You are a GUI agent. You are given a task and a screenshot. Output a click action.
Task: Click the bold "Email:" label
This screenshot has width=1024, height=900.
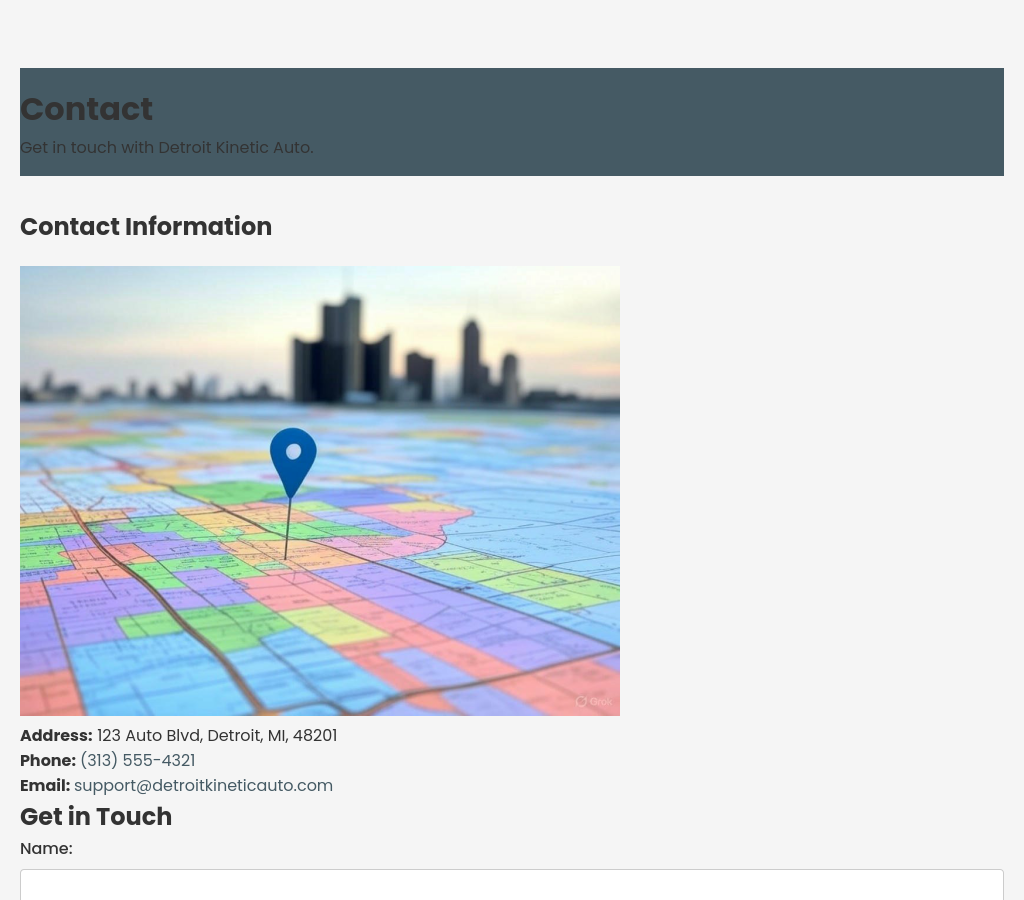tap(45, 786)
